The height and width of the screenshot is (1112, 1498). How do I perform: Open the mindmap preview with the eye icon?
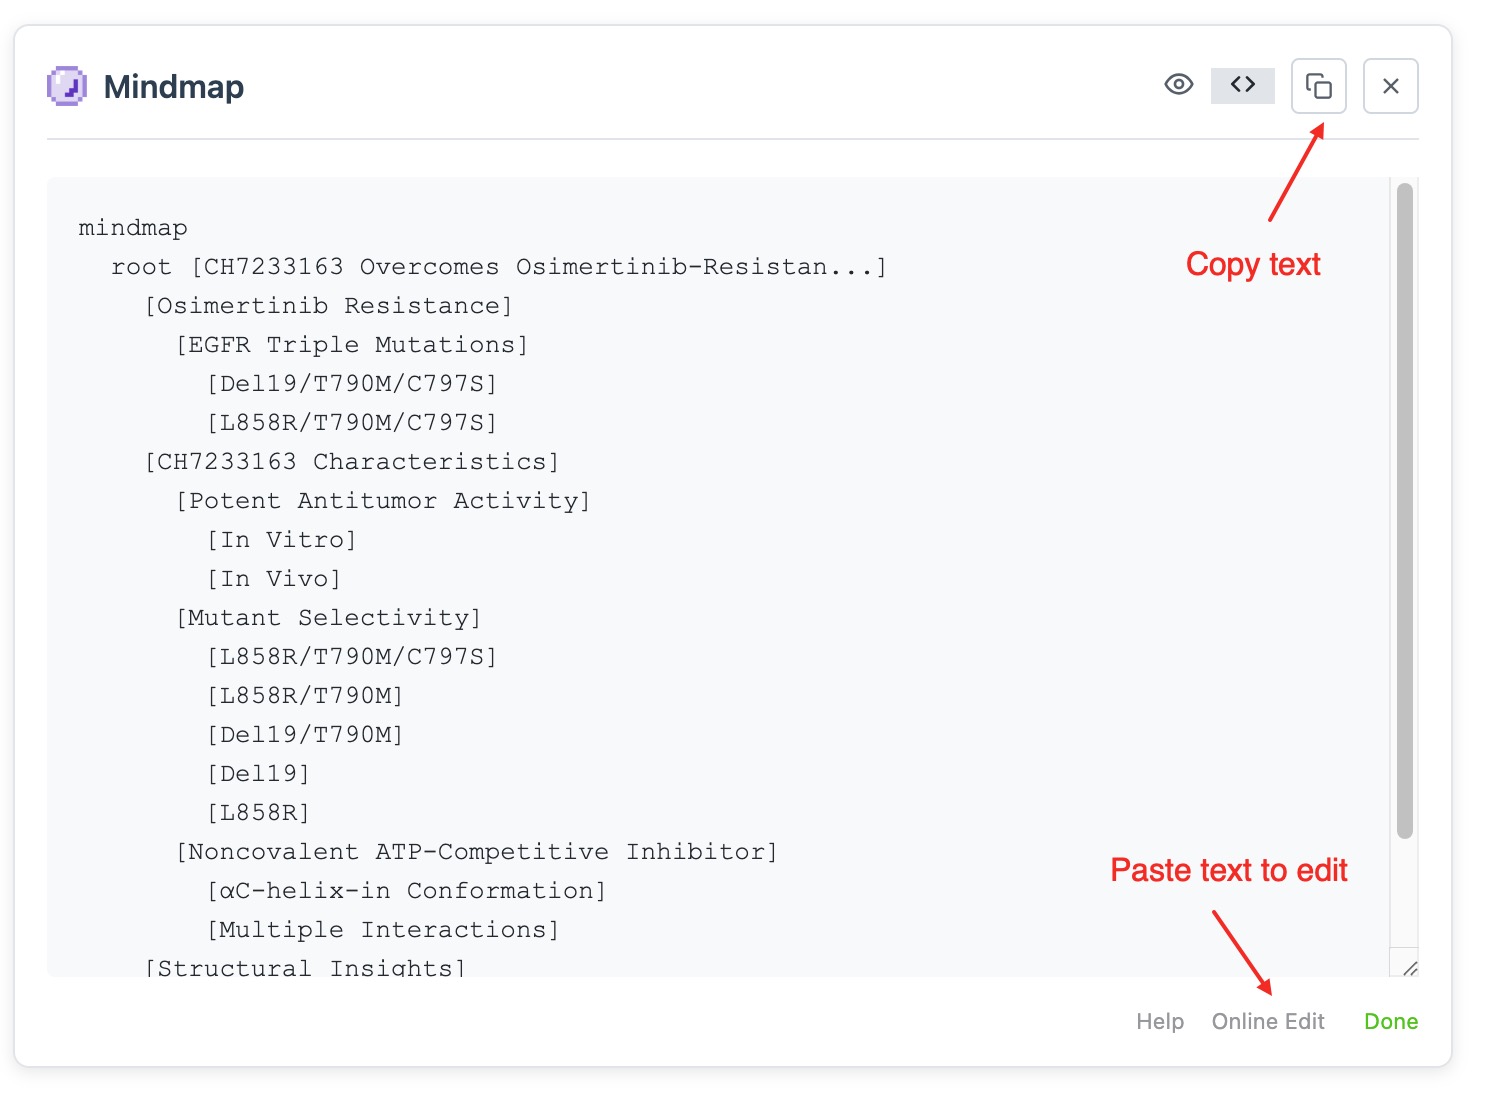[x=1178, y=85]
